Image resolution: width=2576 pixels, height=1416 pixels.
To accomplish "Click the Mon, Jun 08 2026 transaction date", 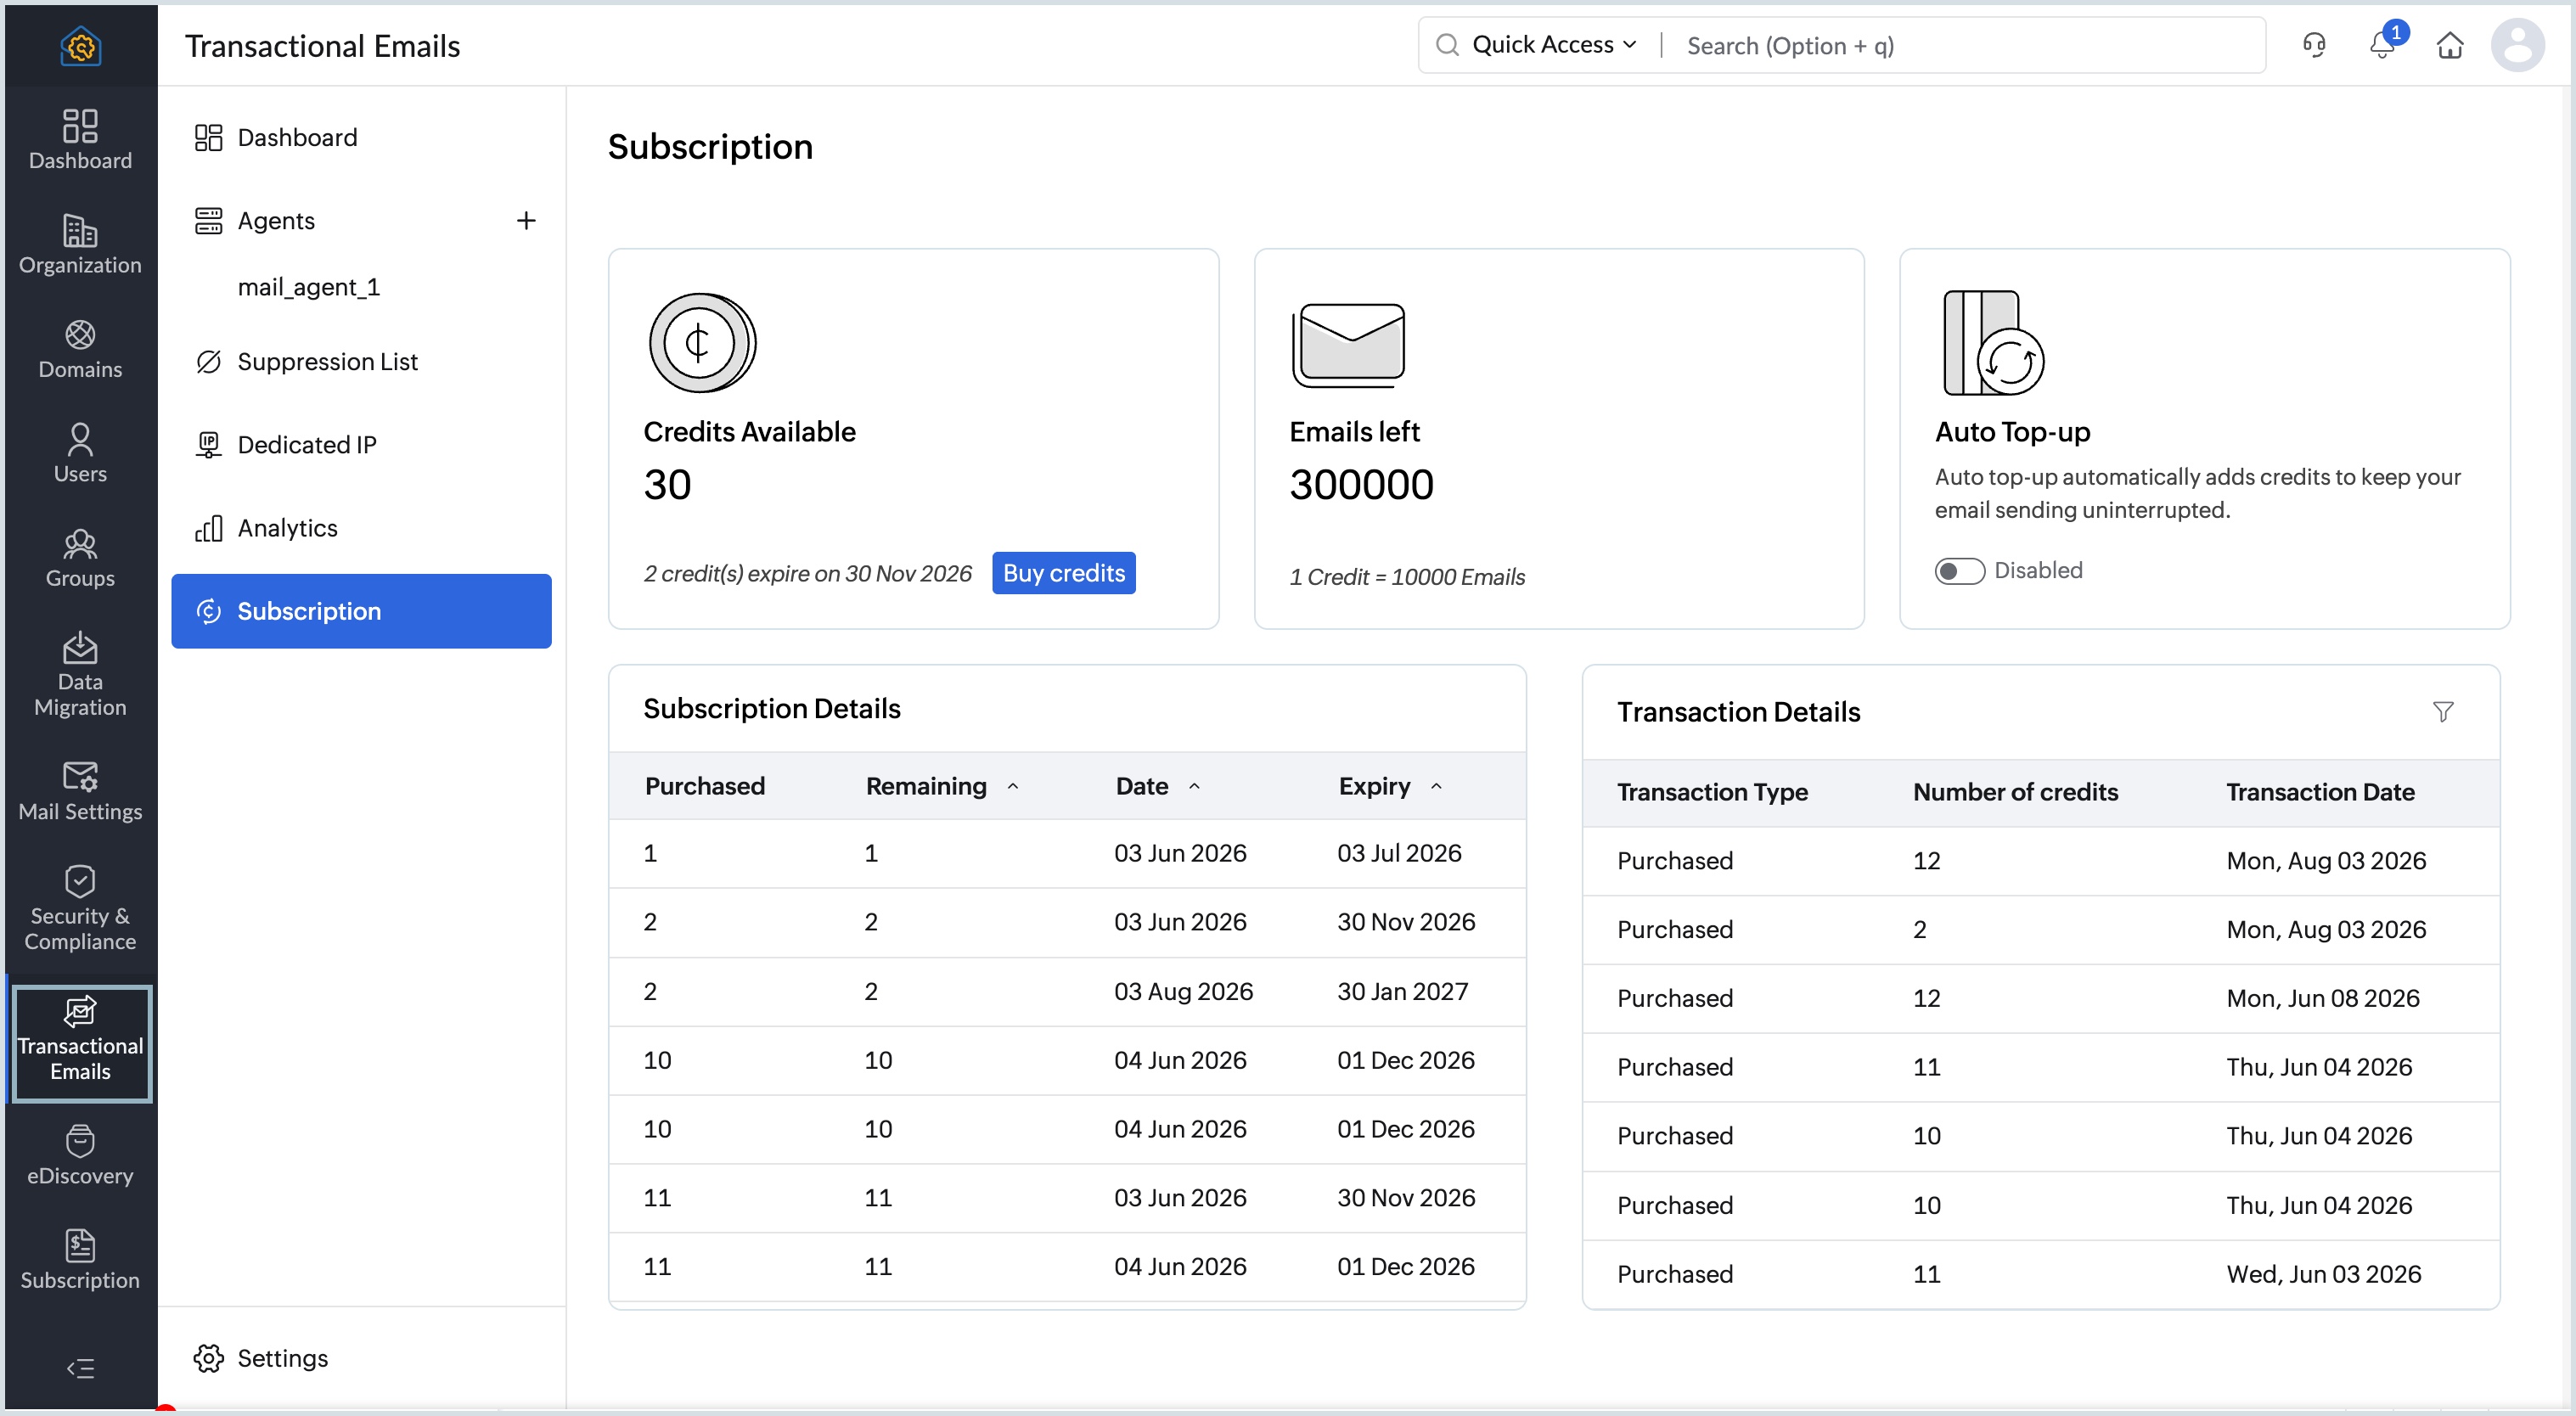I will pyautogui.click(x=2322, y=998).
